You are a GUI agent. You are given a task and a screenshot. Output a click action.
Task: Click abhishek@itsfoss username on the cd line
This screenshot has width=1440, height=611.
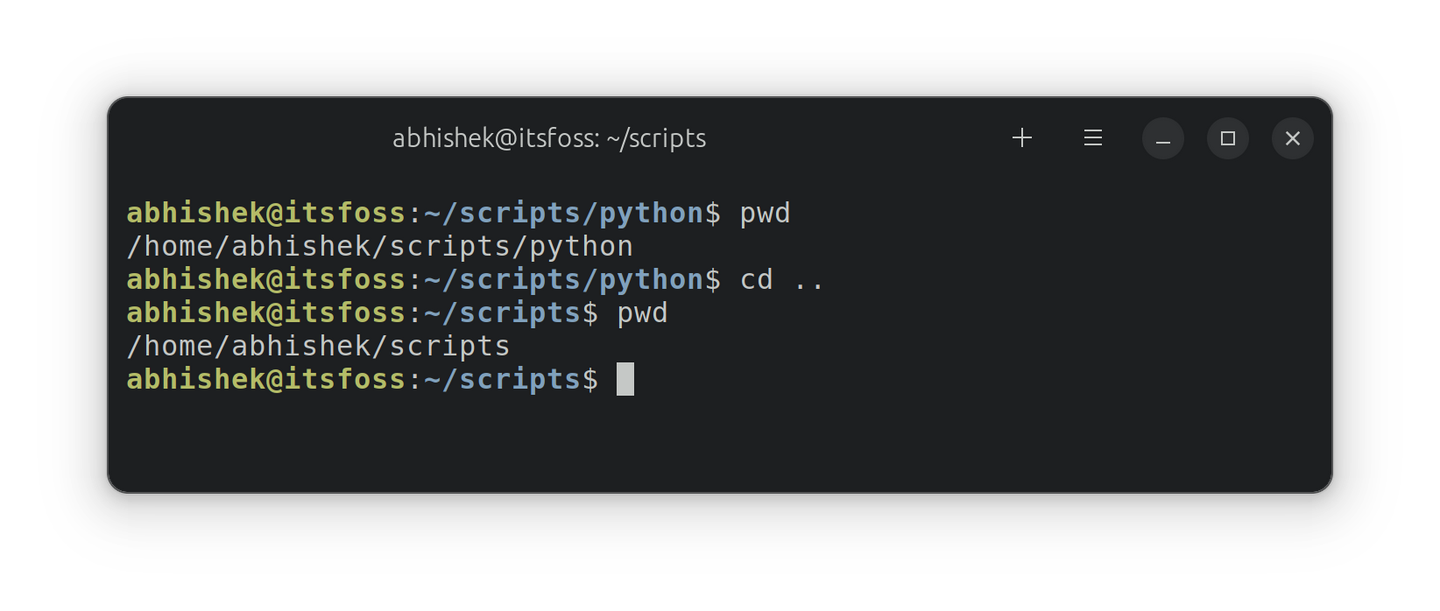tap(266, 279)
